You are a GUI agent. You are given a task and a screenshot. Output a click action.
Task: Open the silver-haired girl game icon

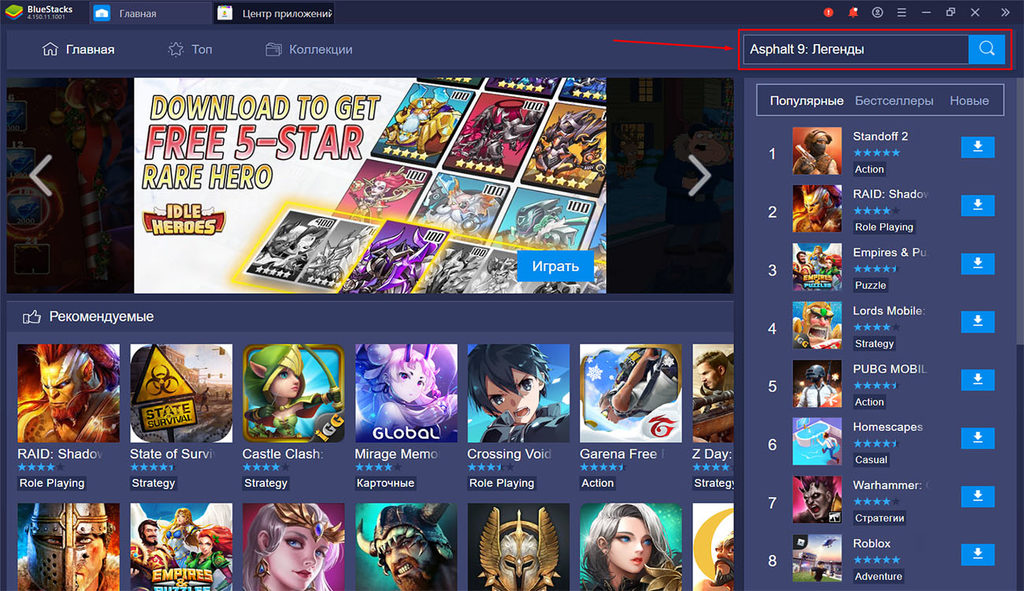click(631, 547)
